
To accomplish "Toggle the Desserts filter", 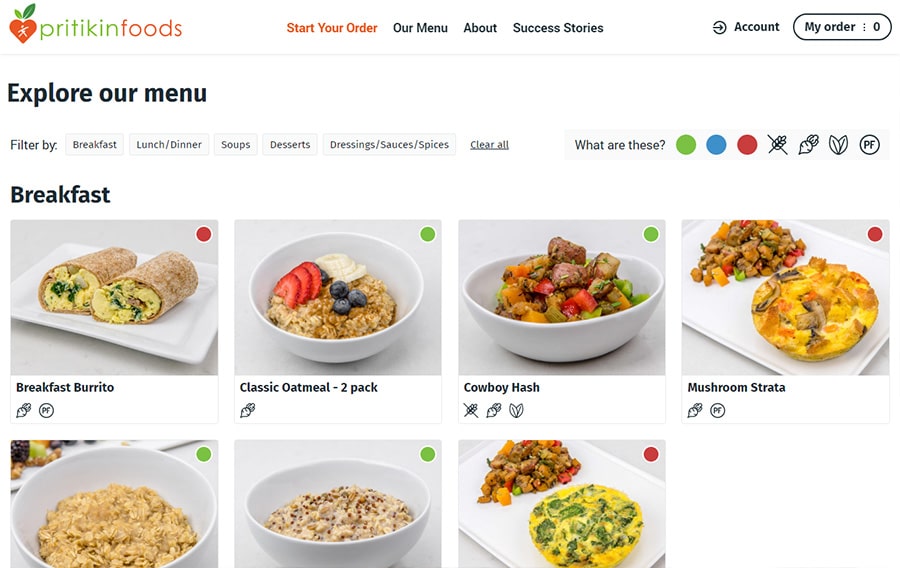I will pos(290,145).
